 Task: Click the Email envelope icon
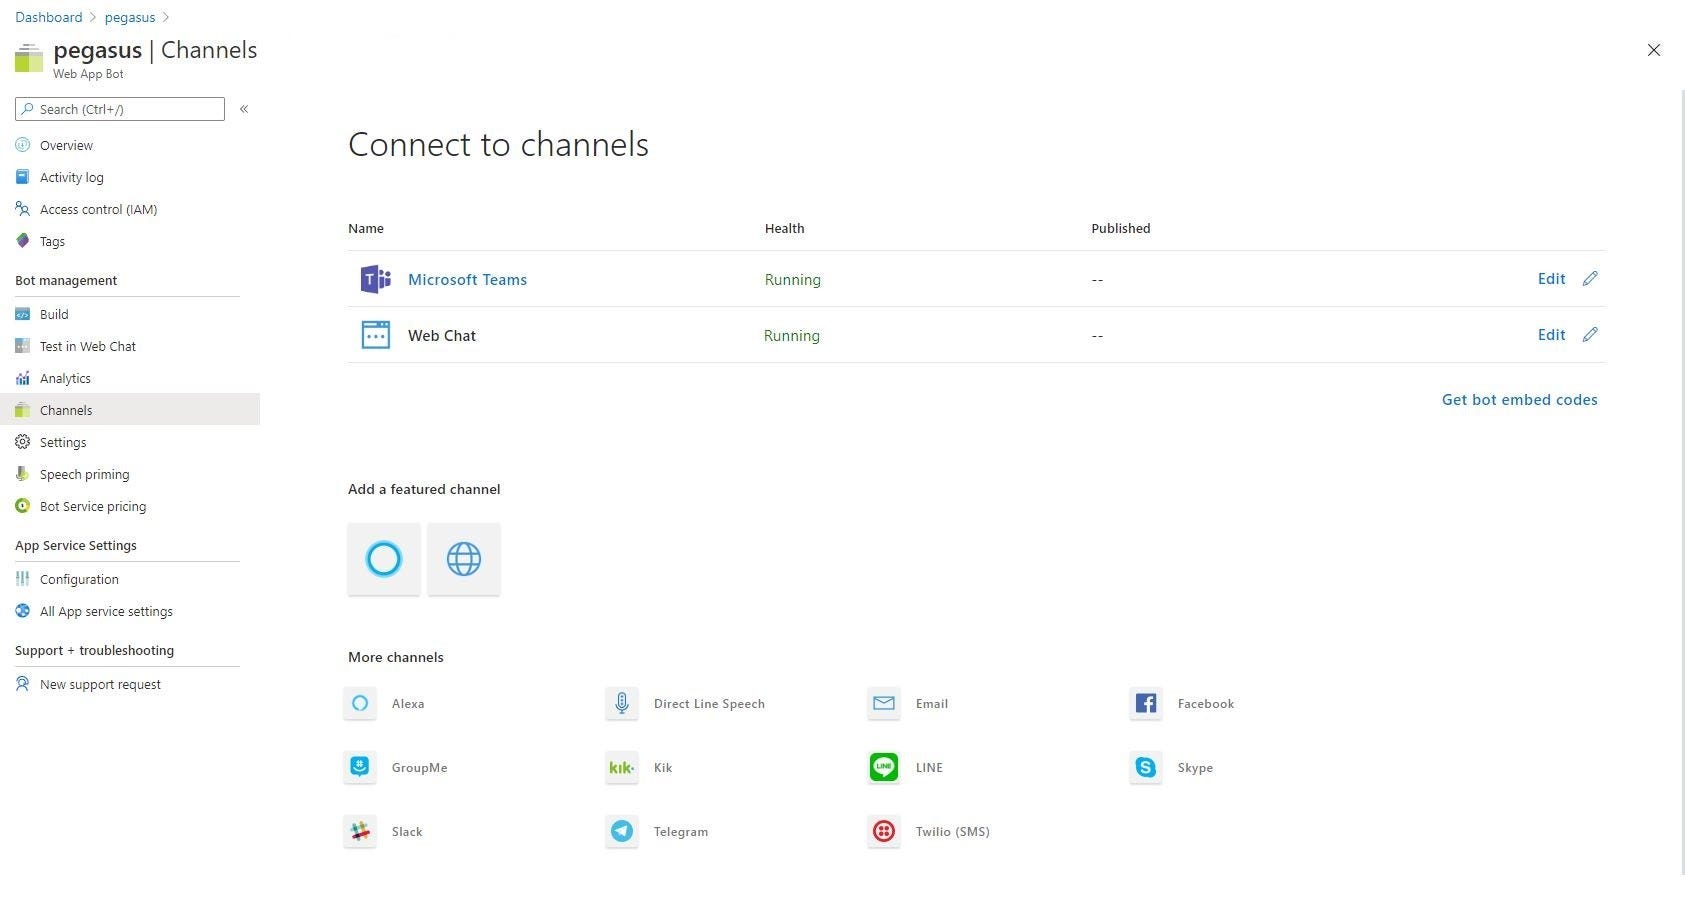[x=884, y=703]
